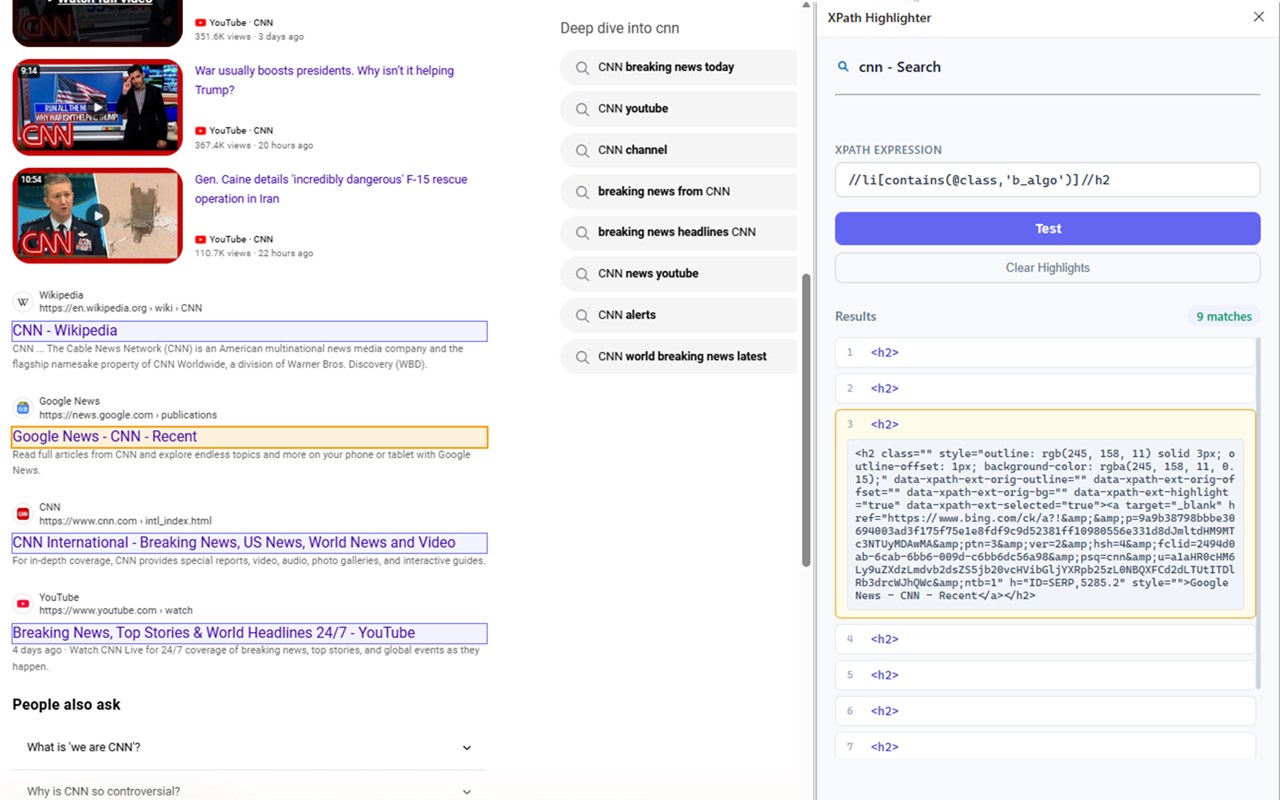The width and height of the screenshot is (1280, 800).
Task: Click the search magnifier icon beside 'cnn - Search'
Action: pyautogui.click(x=843, y=67)
